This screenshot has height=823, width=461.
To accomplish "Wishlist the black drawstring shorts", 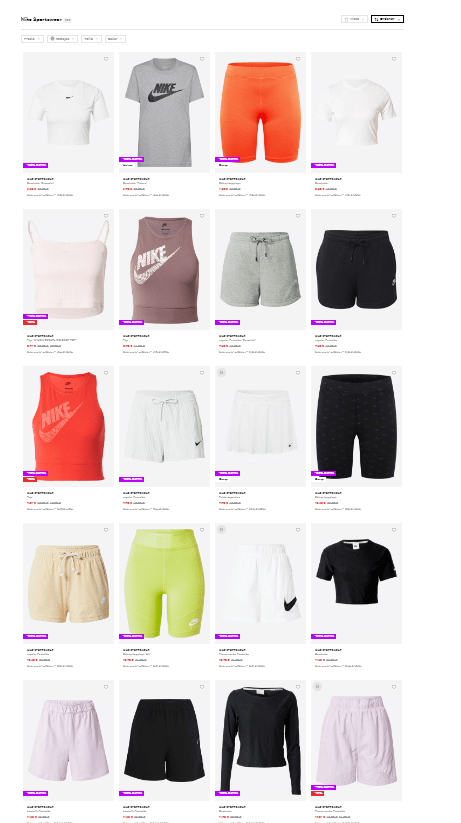I will 394,216.
